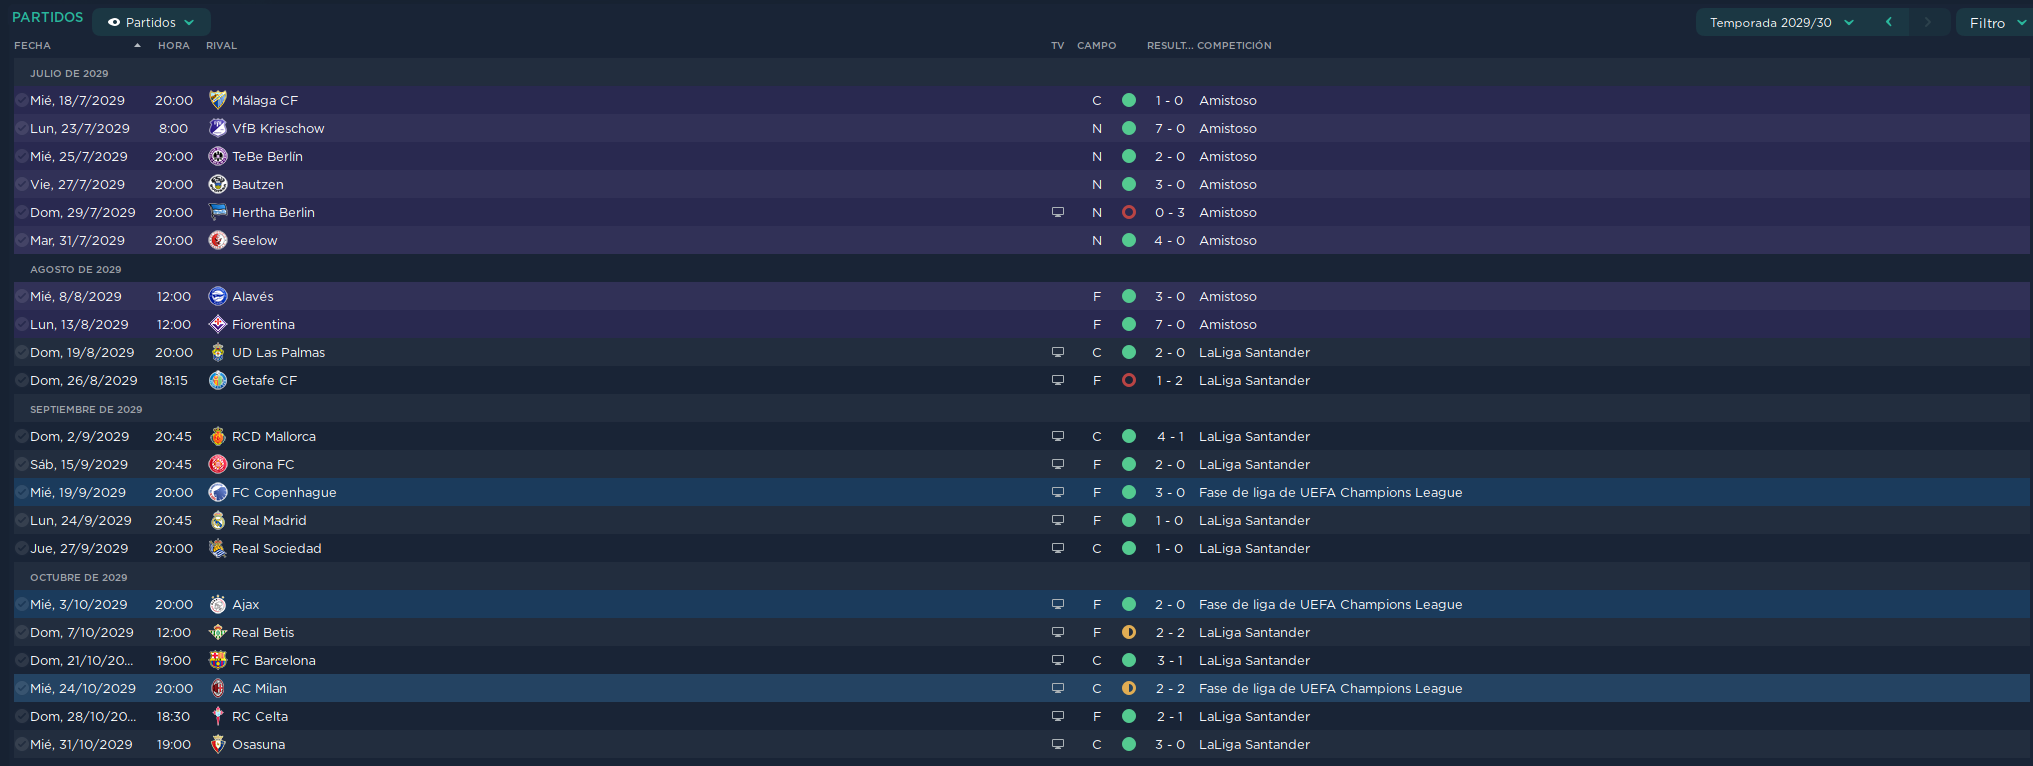Click the TV icon on Hertha Berlin row

[1057, 212]
